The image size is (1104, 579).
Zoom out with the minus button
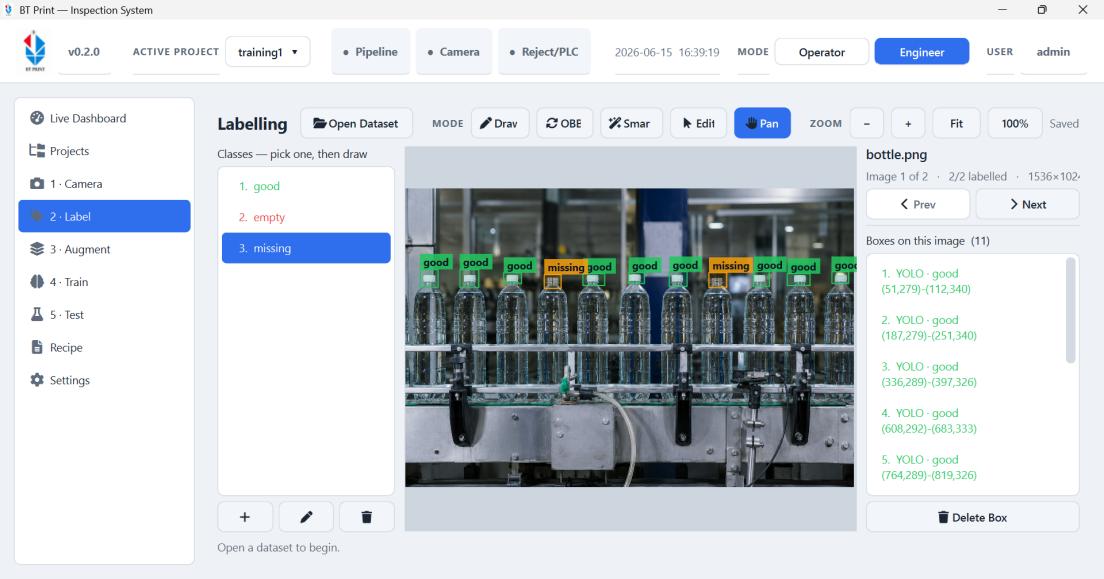867,123
